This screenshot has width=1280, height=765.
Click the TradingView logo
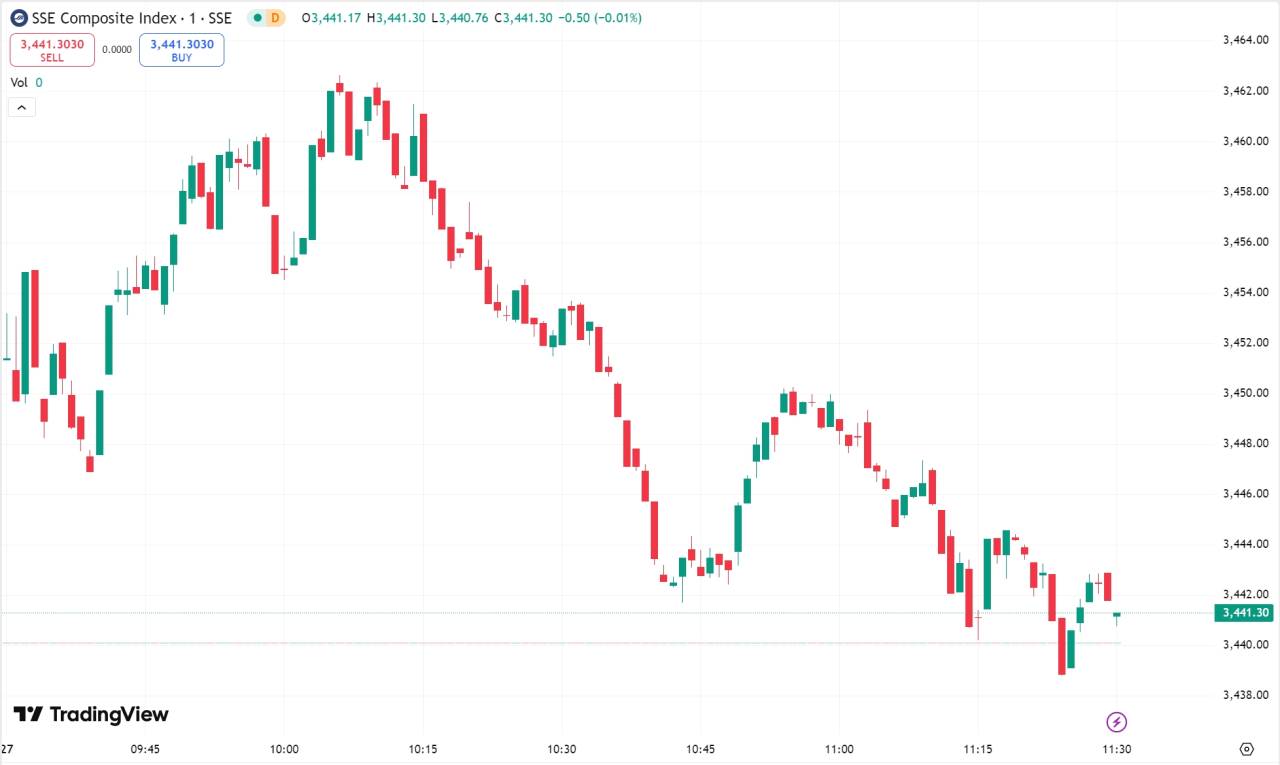click(91, 714)
